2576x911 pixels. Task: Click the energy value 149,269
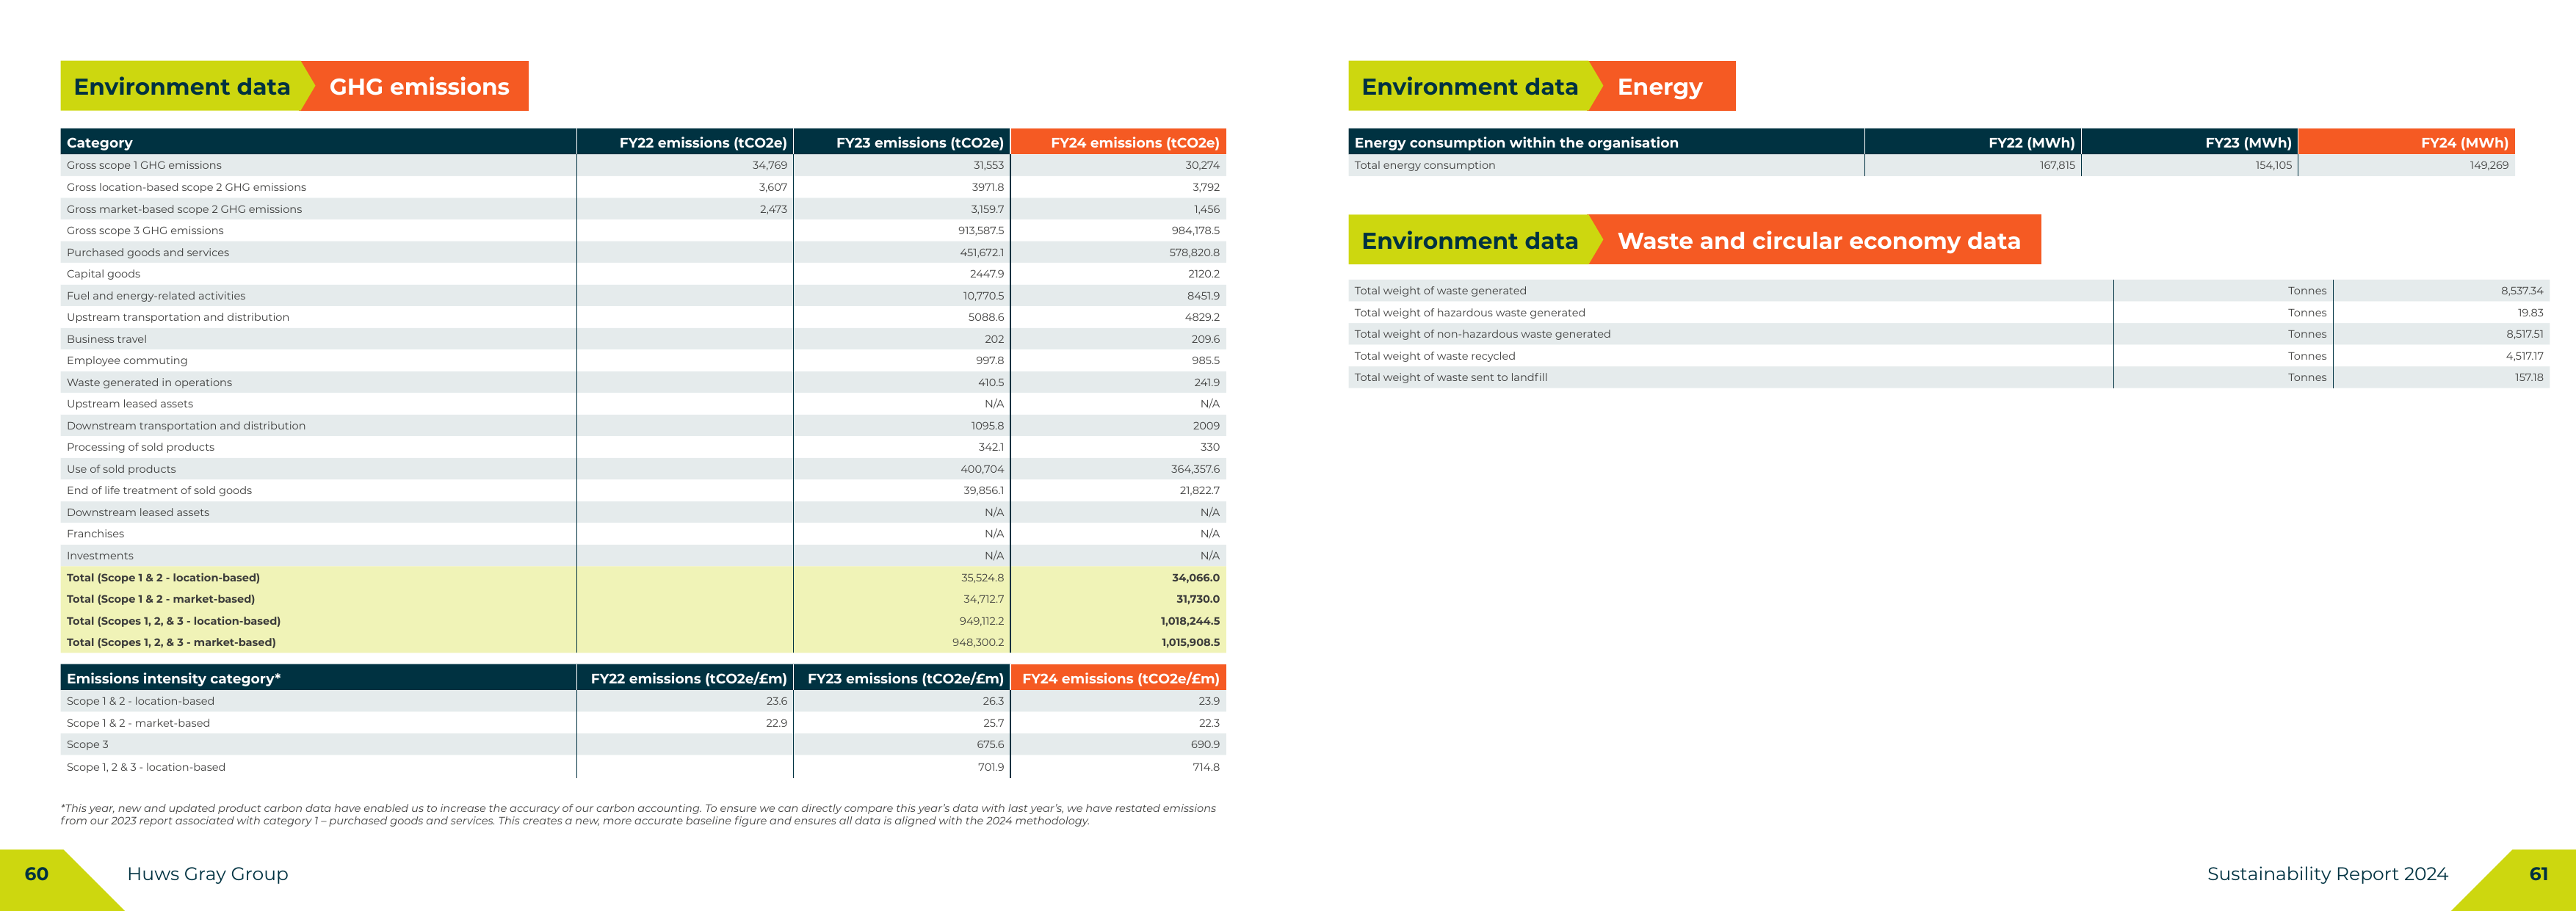point(2488,165)
